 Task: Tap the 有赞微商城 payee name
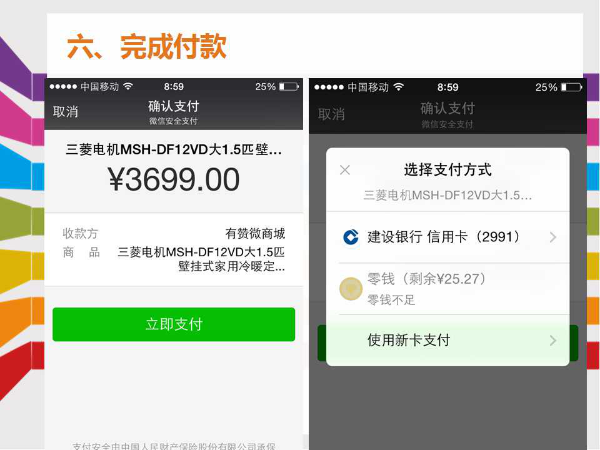coord(255,233)
